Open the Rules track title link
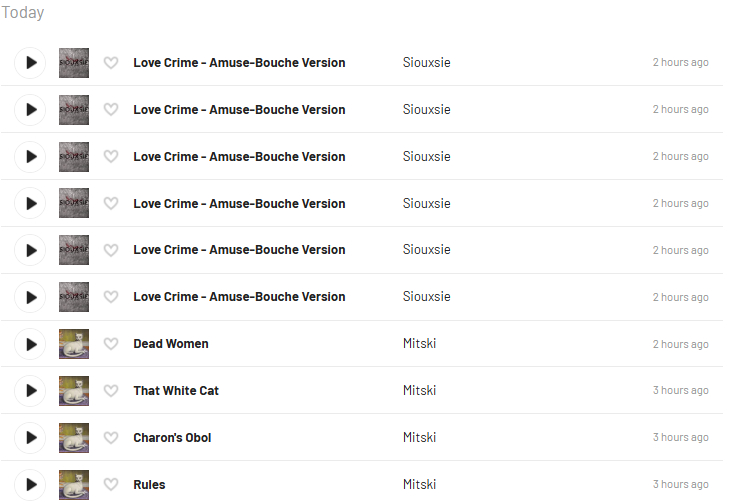This screenshot has height=504, width=737. [149, 485]
